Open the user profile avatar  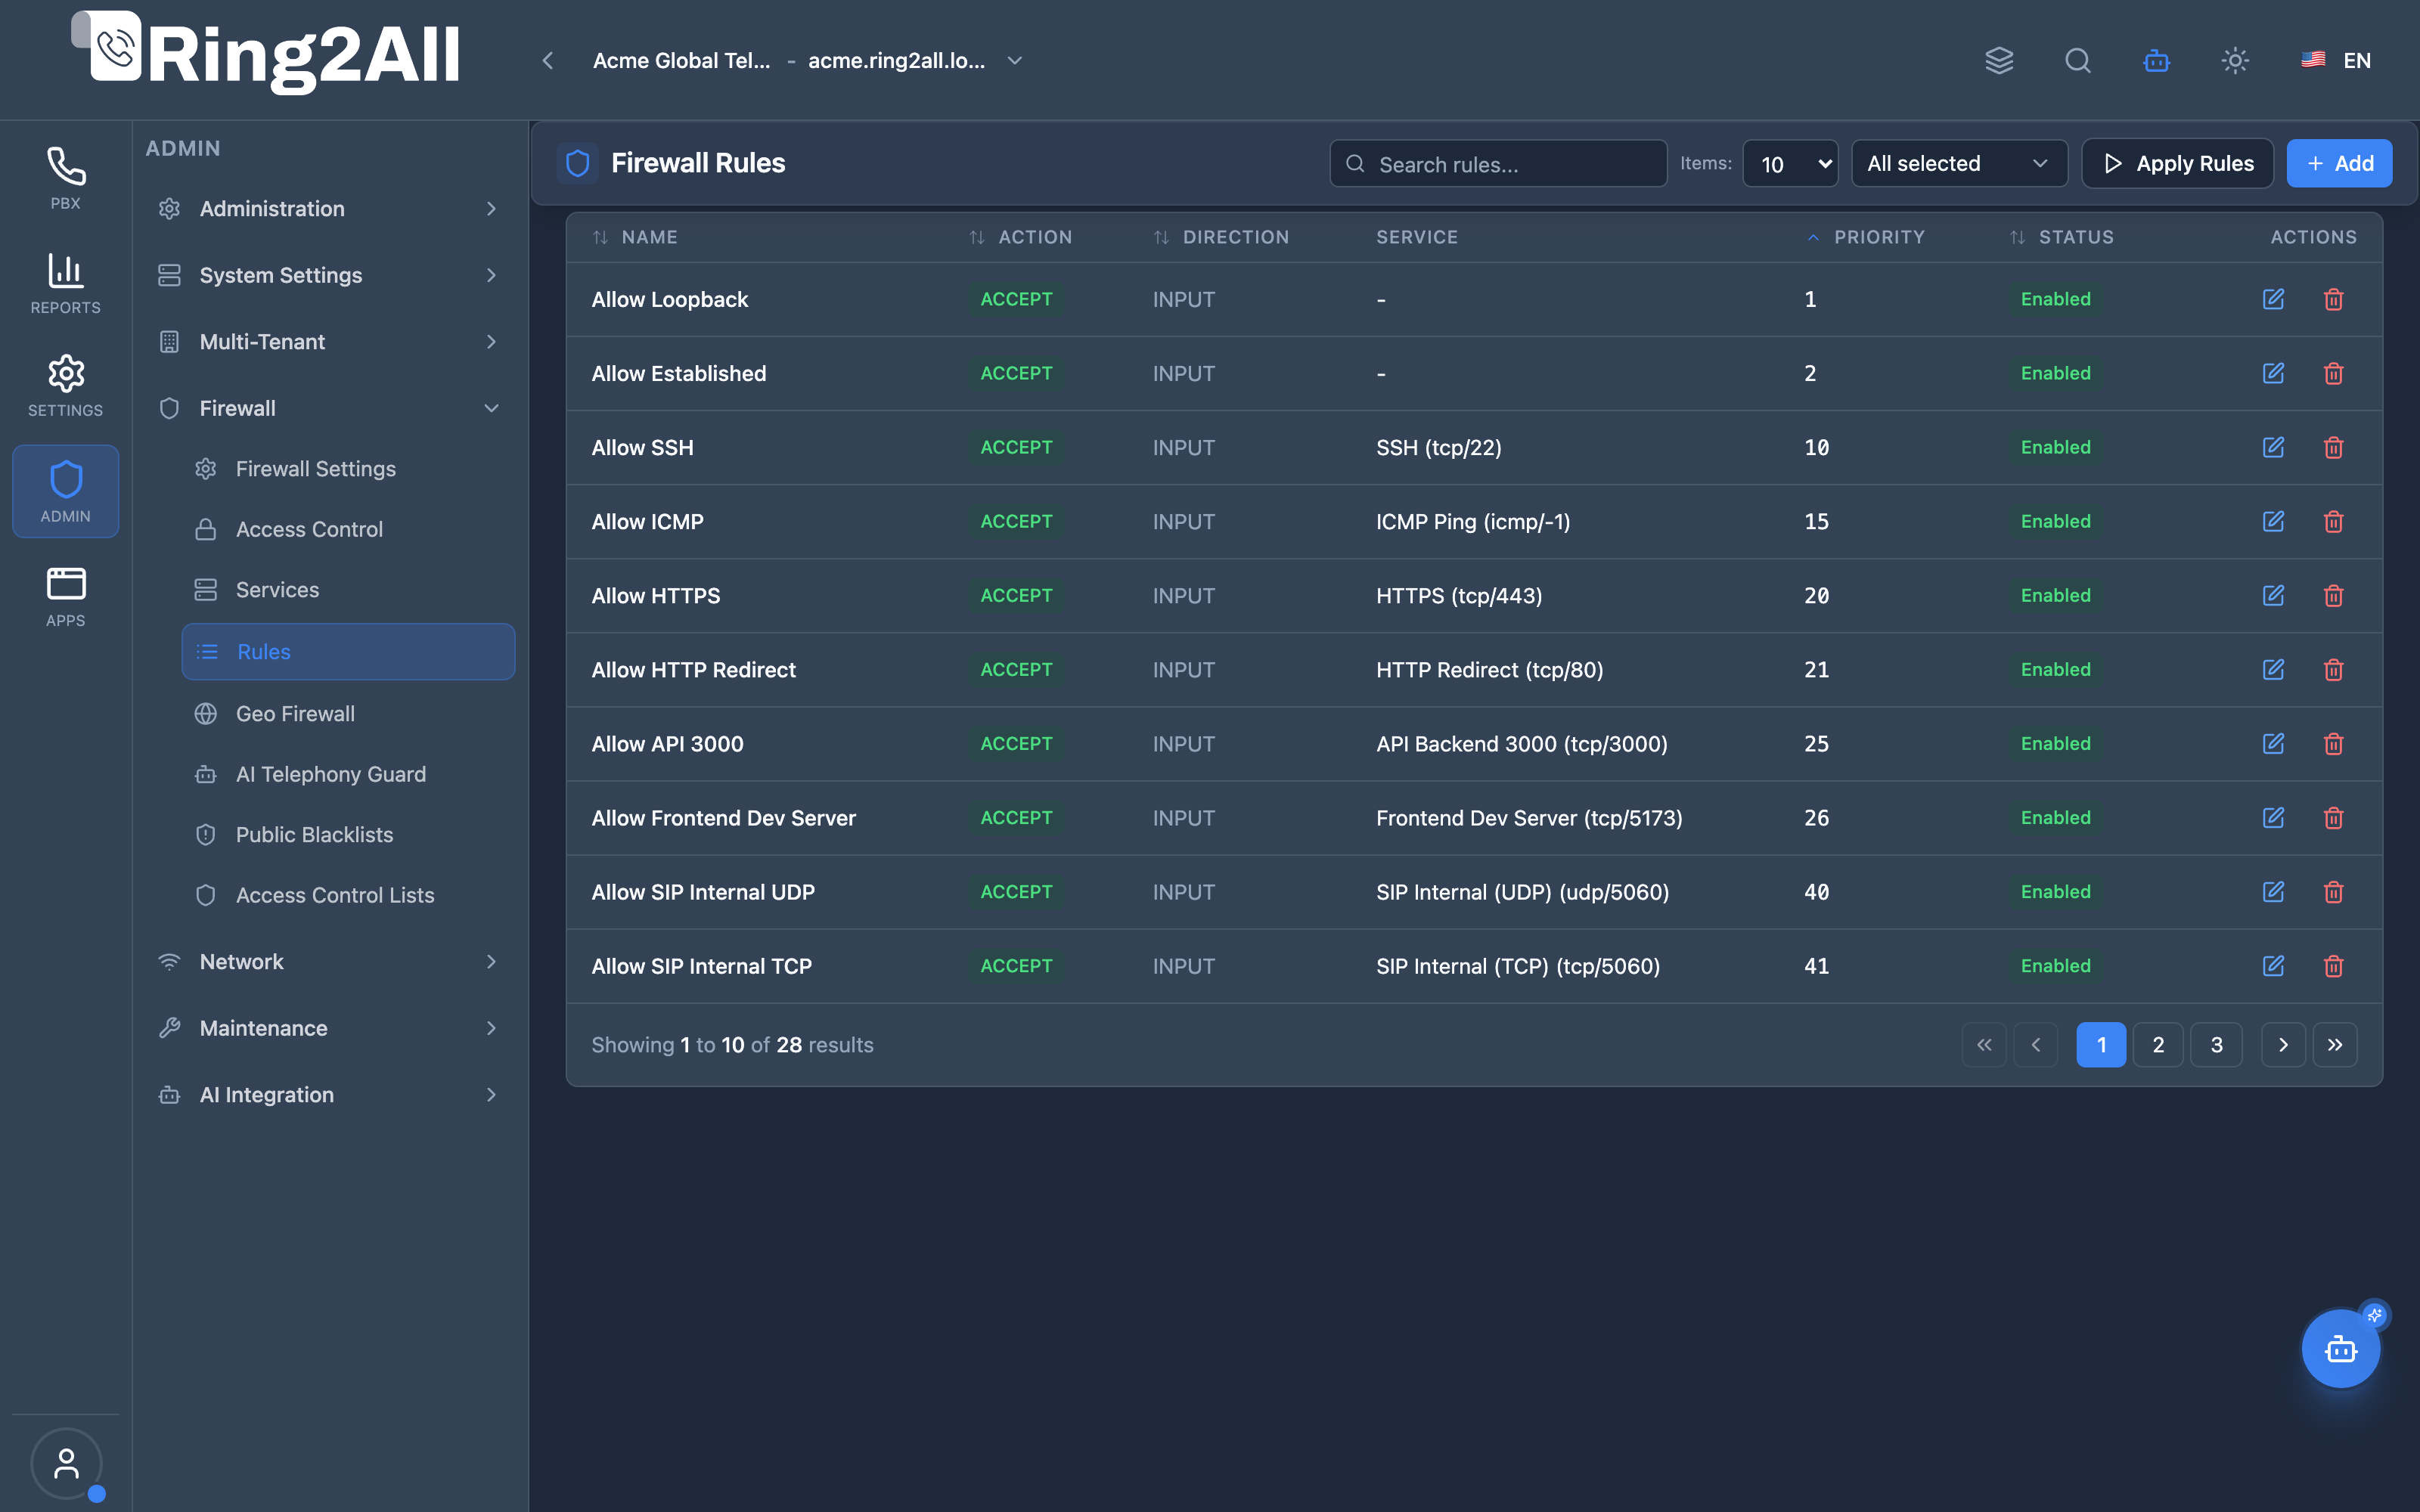66,1464
